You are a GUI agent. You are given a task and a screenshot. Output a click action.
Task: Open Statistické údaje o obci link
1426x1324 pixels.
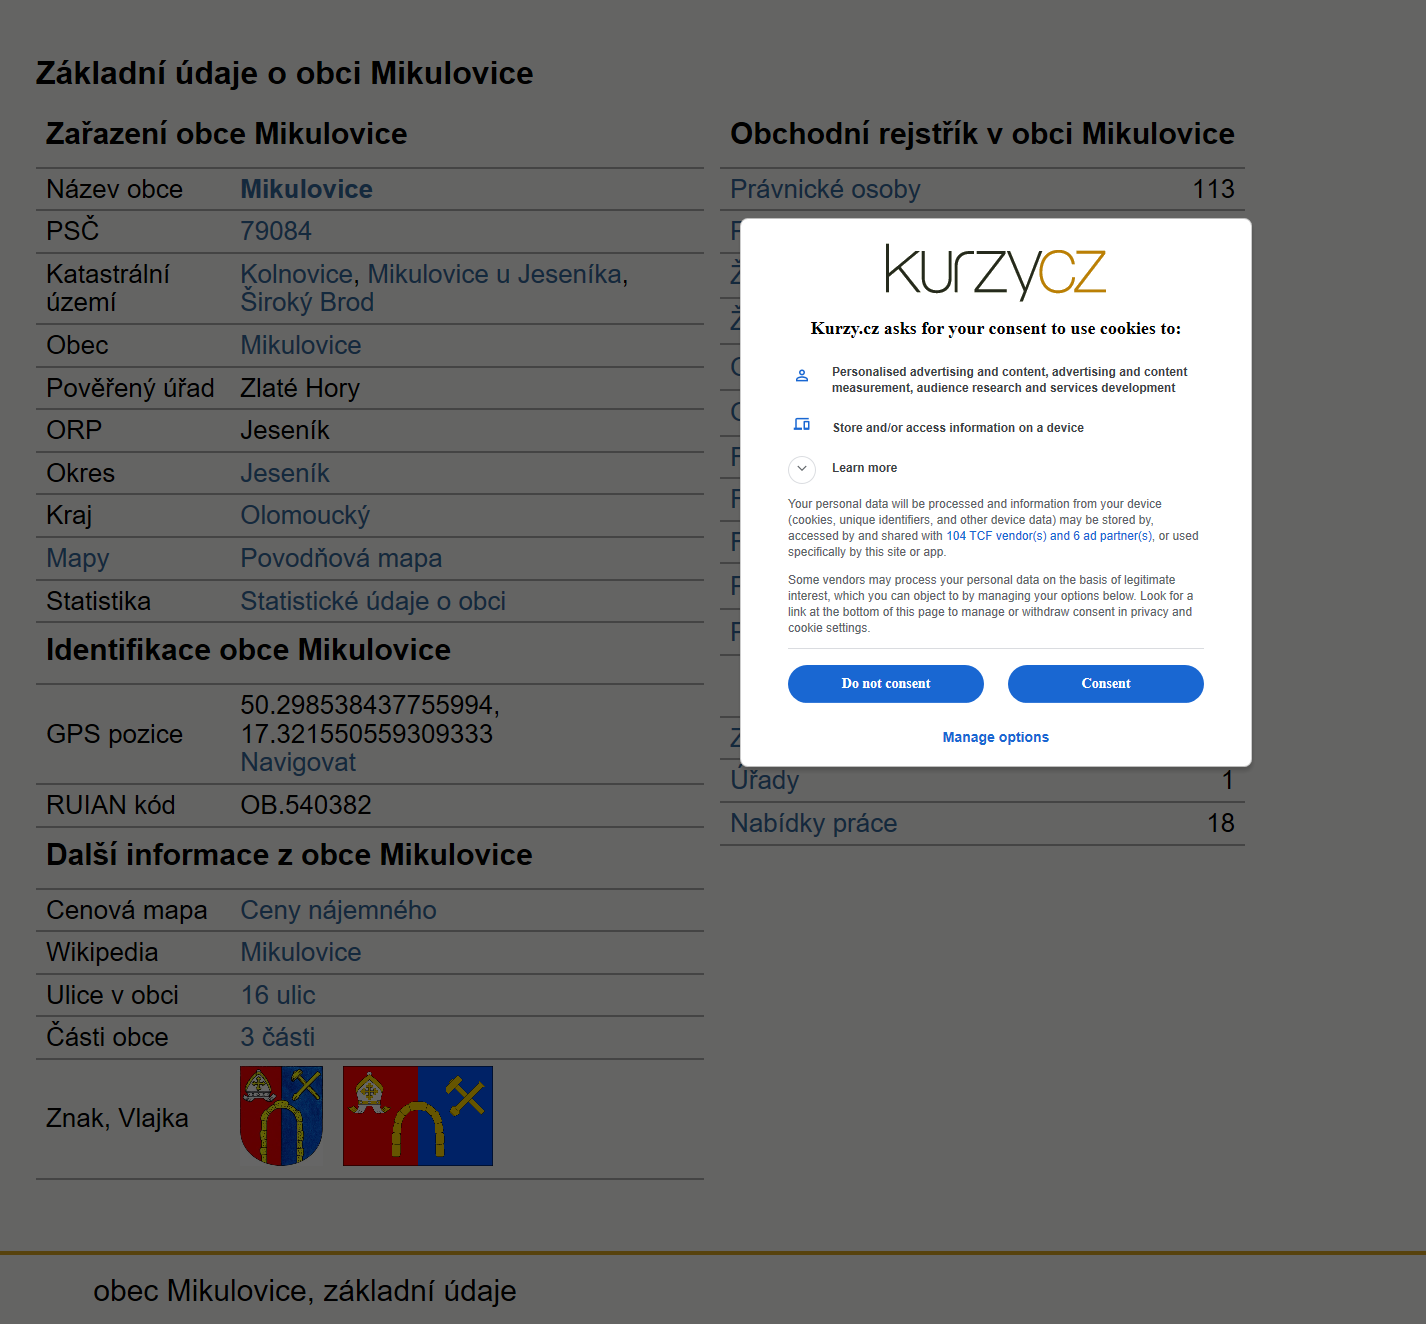coord(373,601)
